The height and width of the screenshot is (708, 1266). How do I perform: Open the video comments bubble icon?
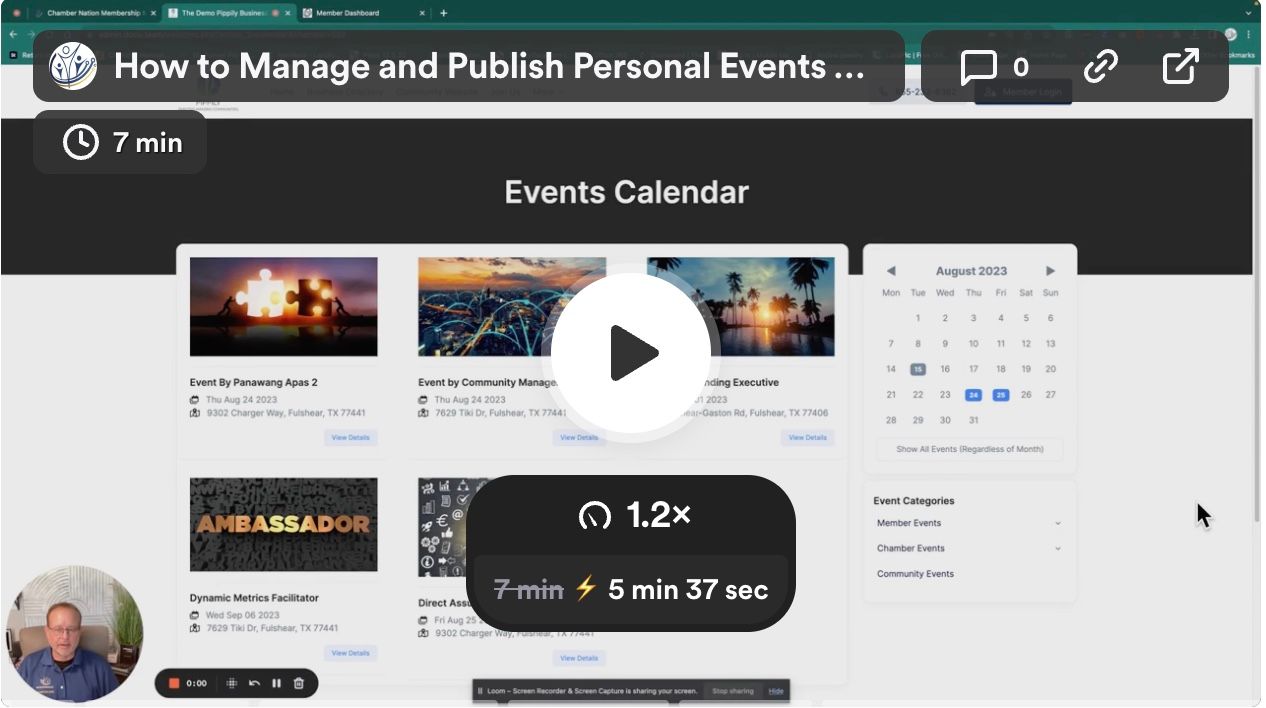coord(979,67)
